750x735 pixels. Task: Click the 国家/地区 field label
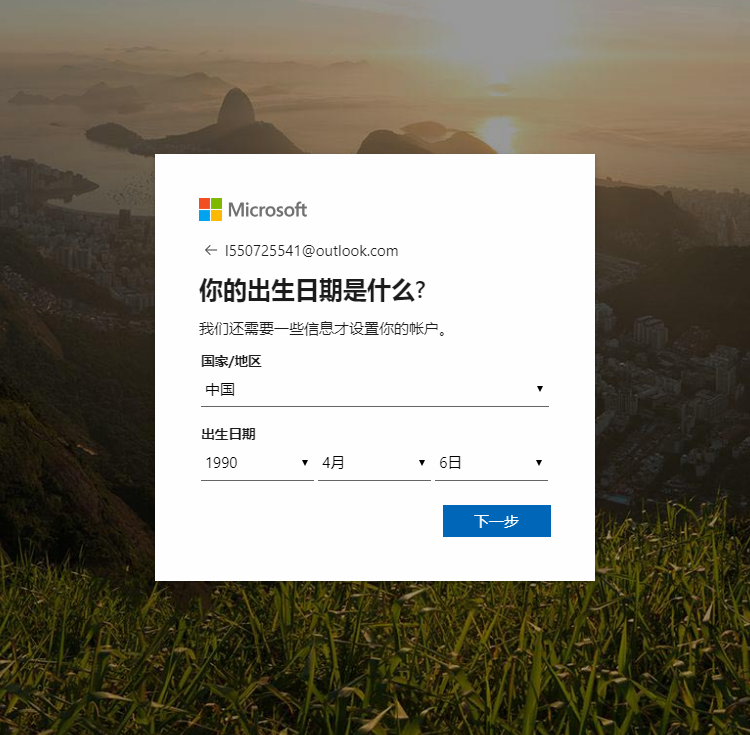coord(231,361)
